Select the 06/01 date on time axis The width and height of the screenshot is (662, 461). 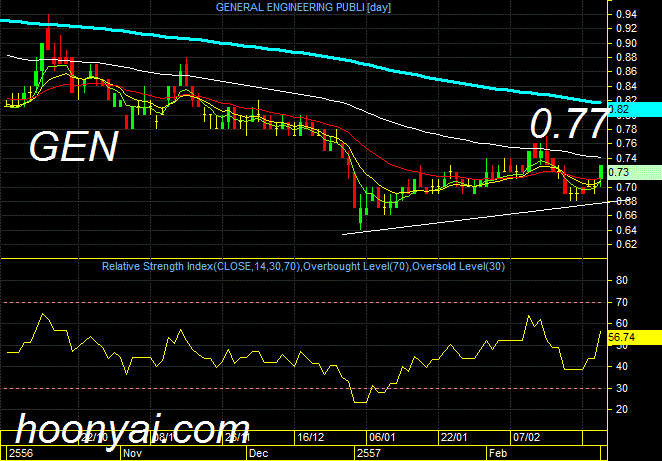pyautogui.click(x=381, y=437)
